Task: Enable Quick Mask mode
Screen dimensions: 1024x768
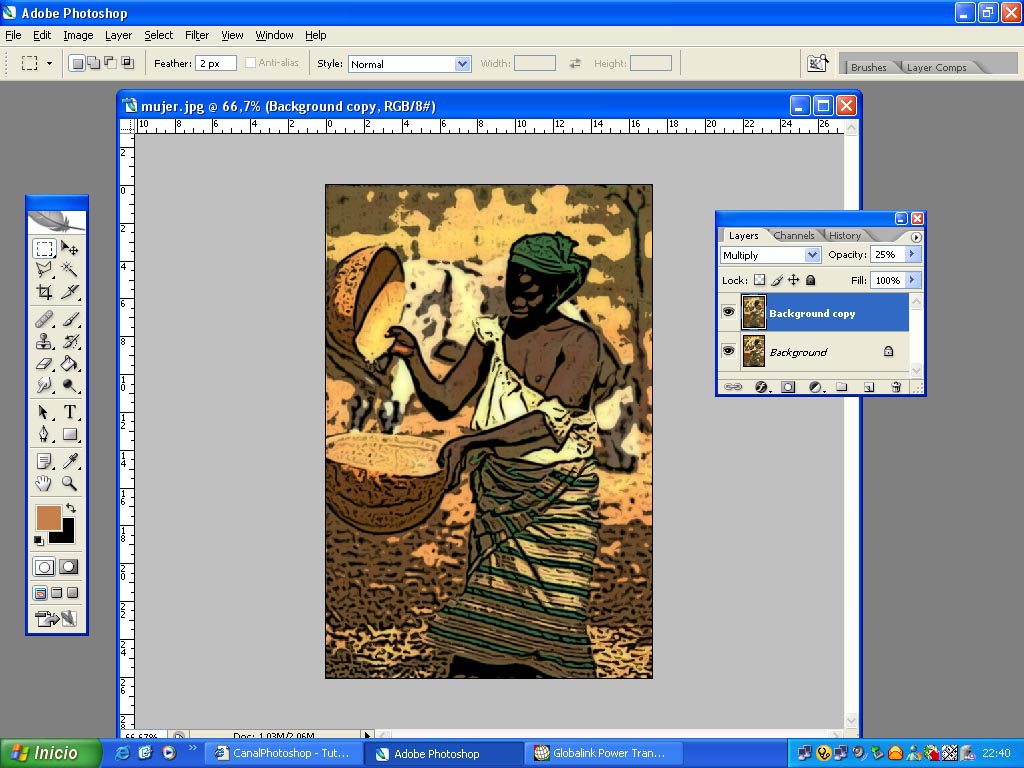Action: click(x=69, y=566)
